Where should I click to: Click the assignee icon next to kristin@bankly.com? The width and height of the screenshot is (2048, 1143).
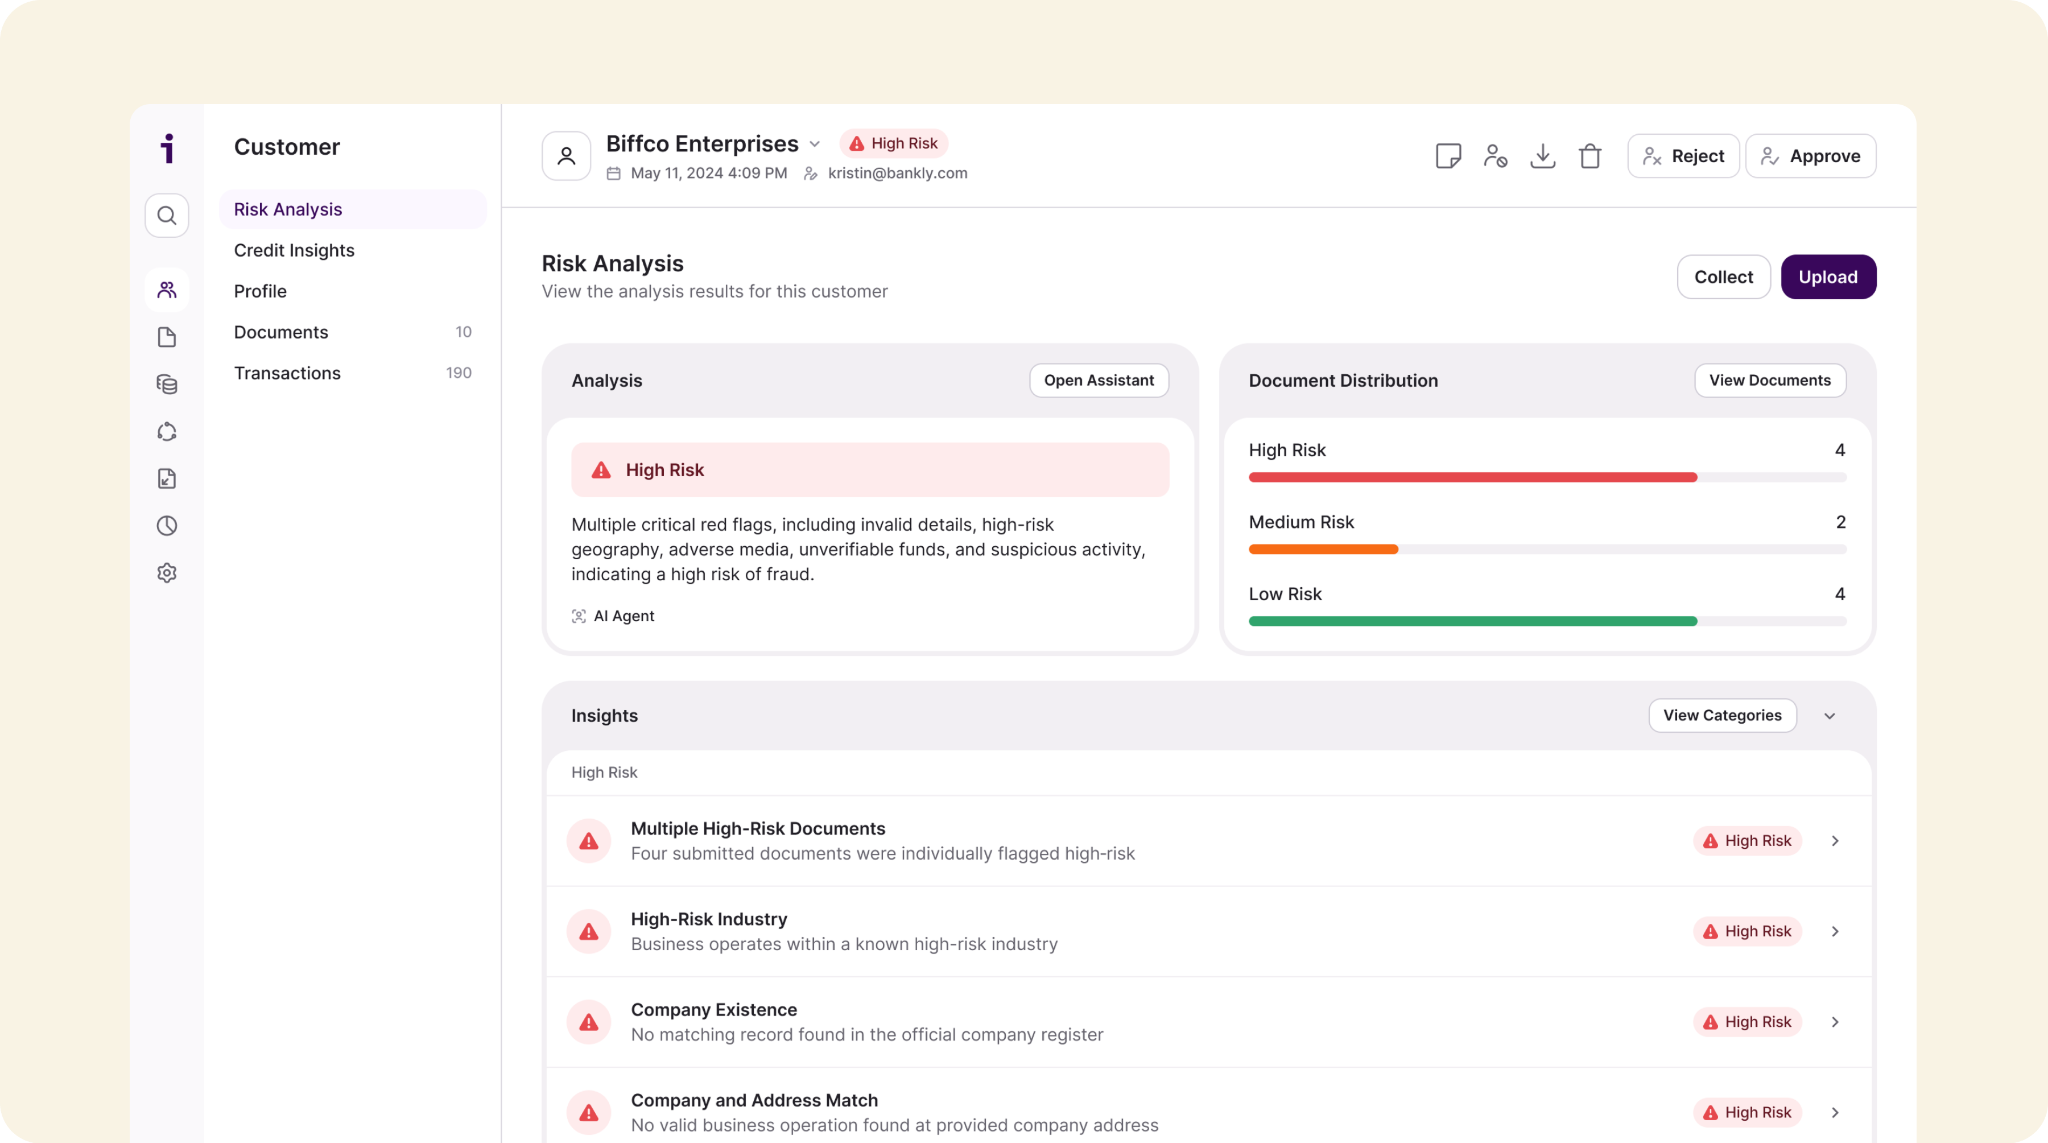click(811, 173)
